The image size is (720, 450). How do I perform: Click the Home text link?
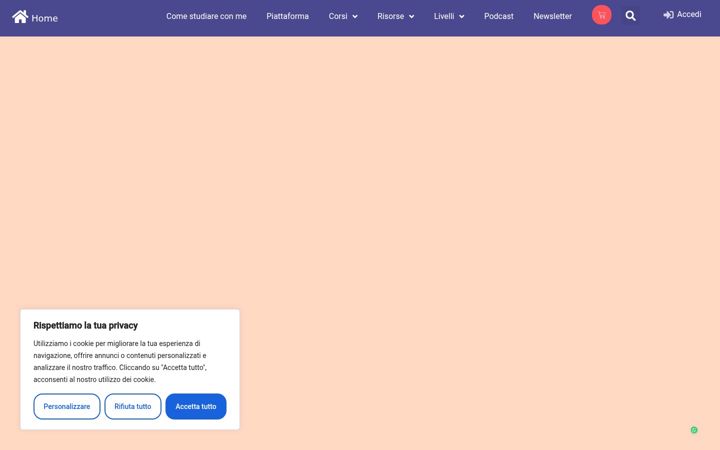45,18
